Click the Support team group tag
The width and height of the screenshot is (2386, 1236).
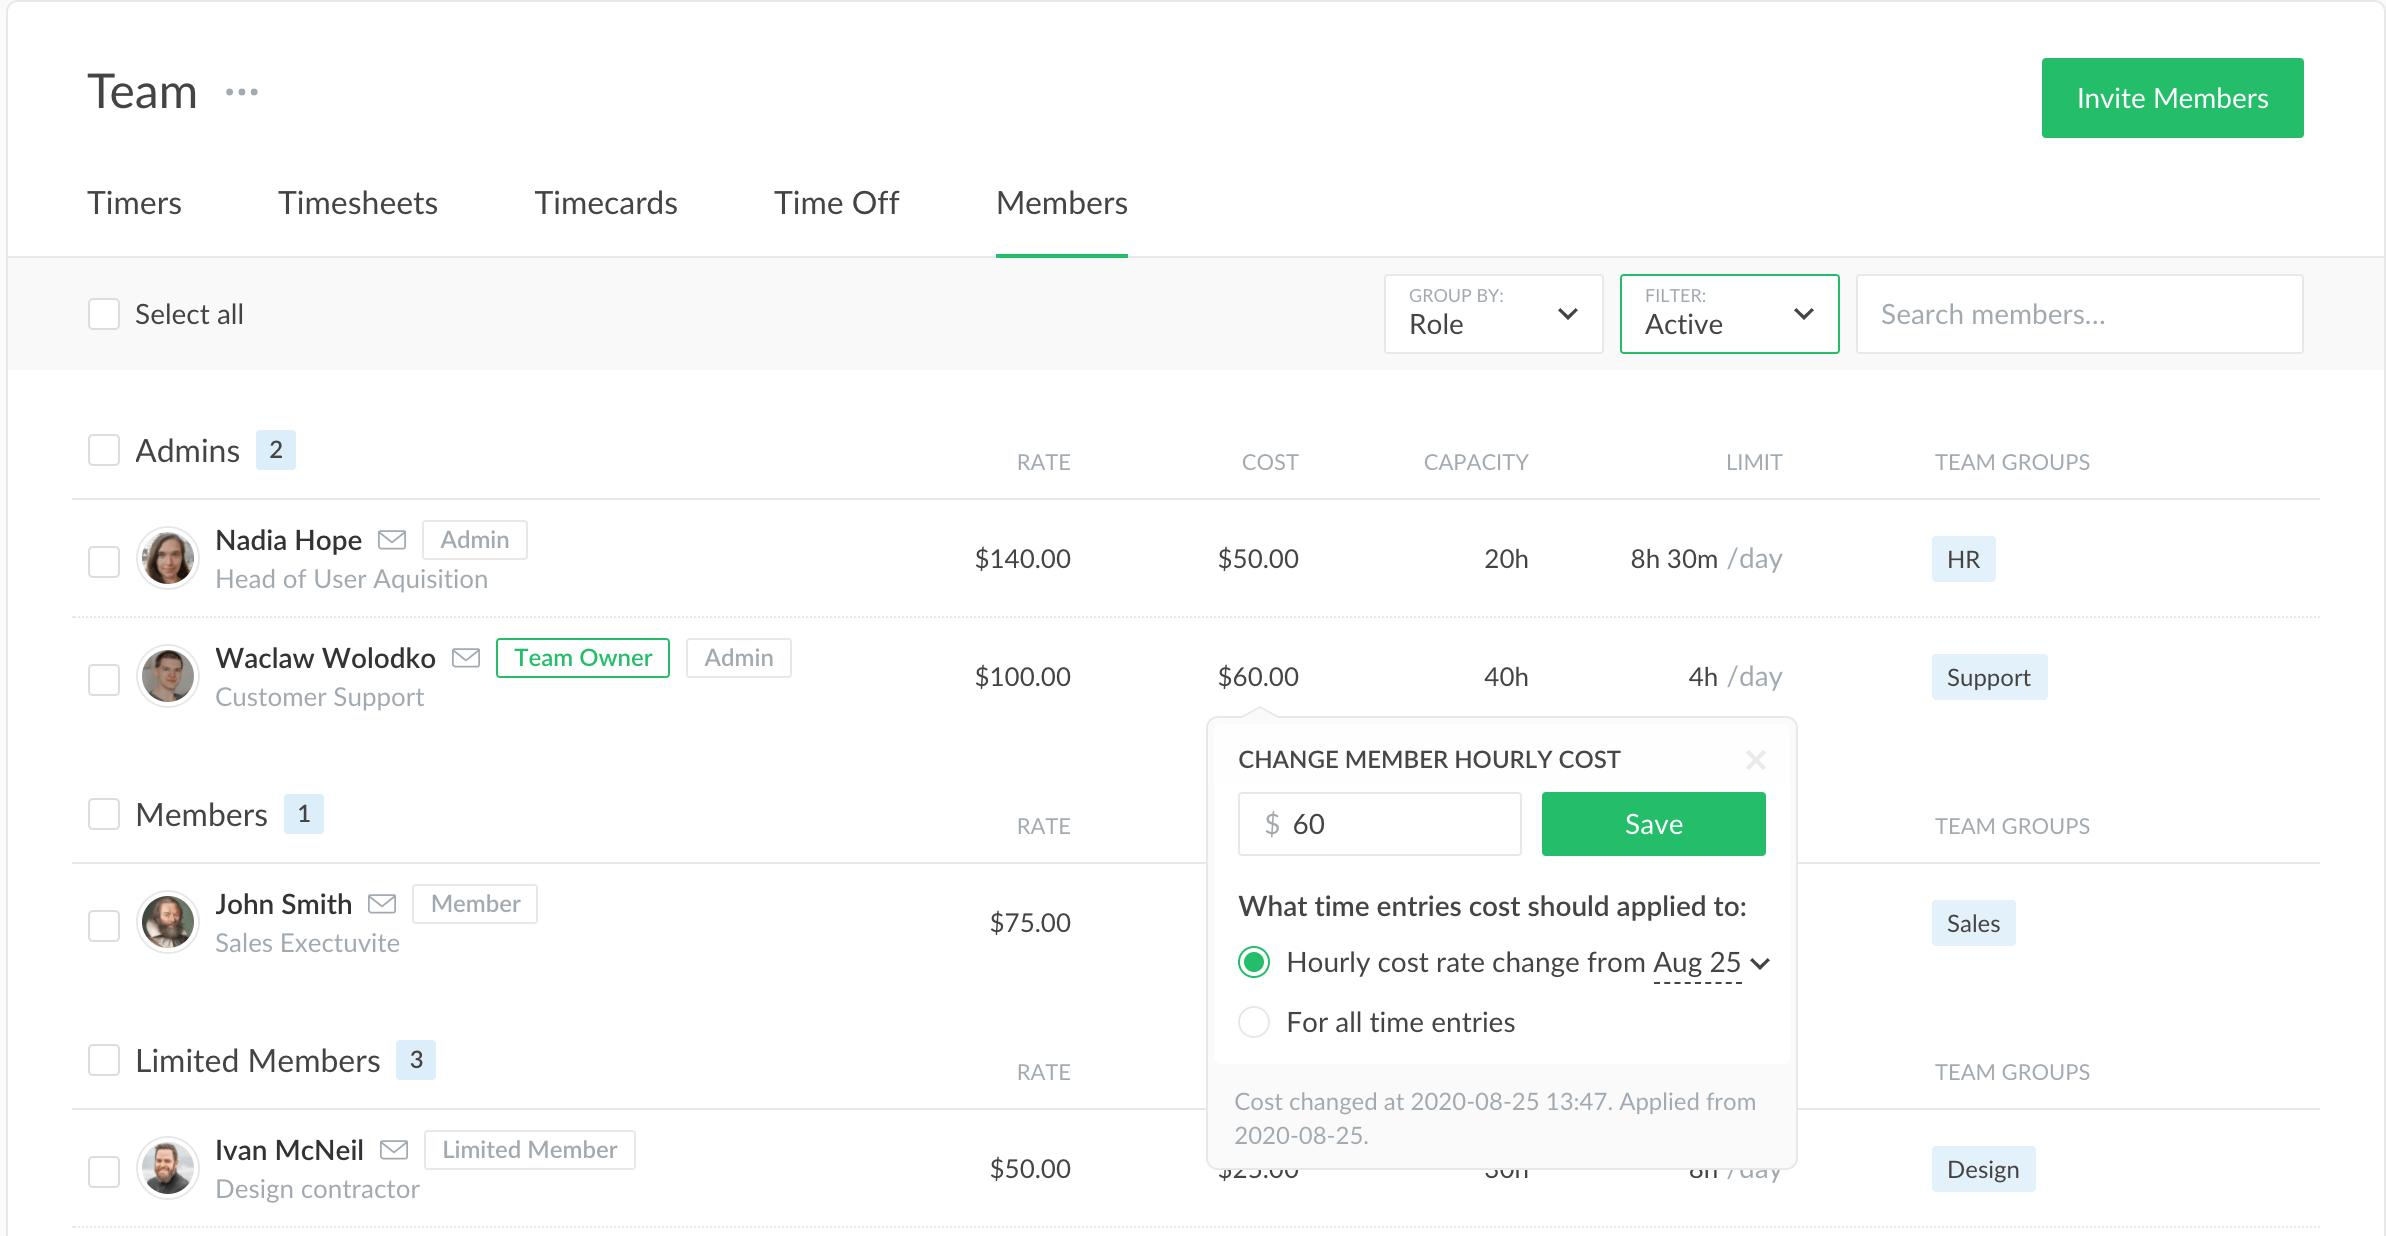click(x=1988, y=677)
